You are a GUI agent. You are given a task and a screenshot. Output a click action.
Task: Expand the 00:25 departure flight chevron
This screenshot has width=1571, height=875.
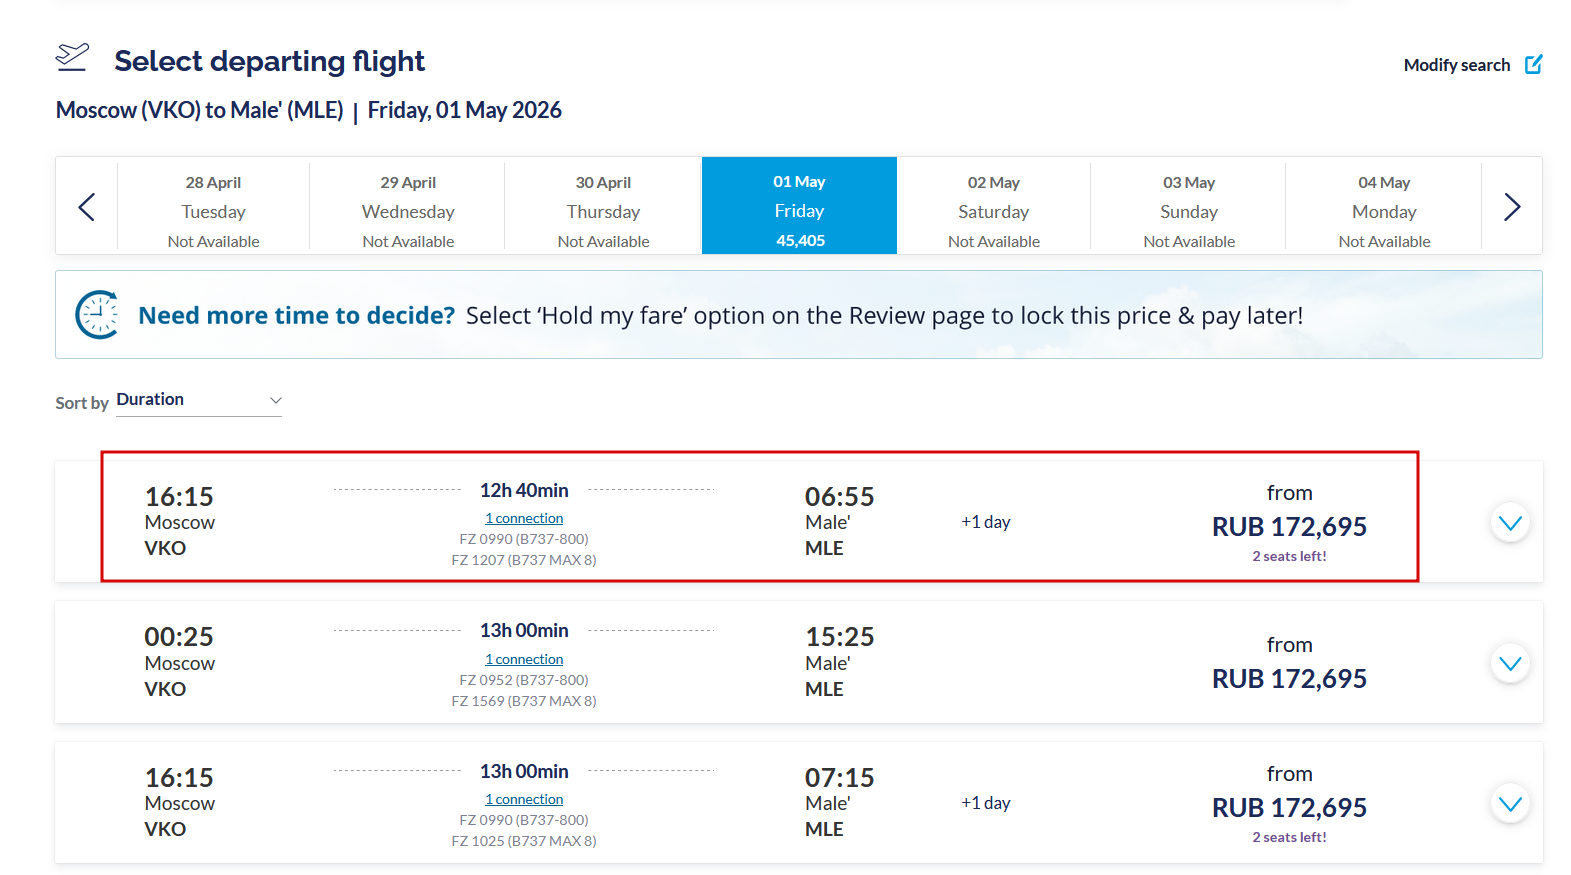coord(1510,664)
